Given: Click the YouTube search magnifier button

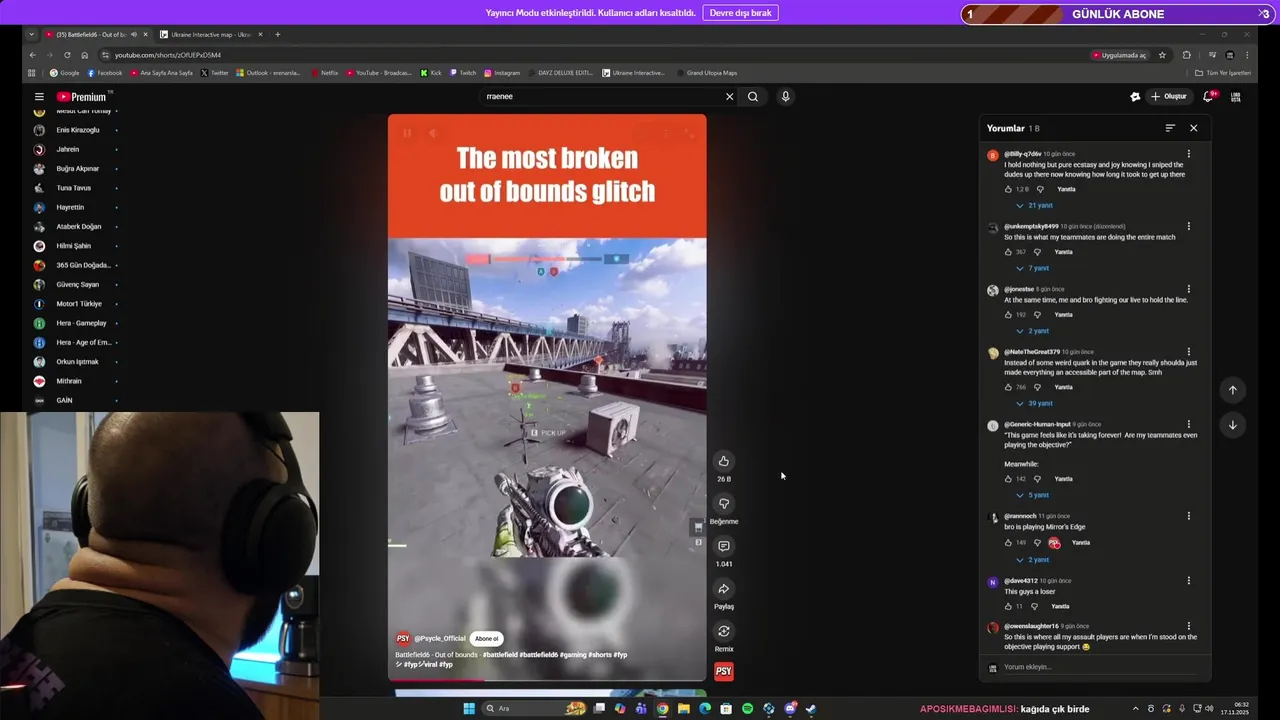Looking at the screenshot, I should (753, 97).
